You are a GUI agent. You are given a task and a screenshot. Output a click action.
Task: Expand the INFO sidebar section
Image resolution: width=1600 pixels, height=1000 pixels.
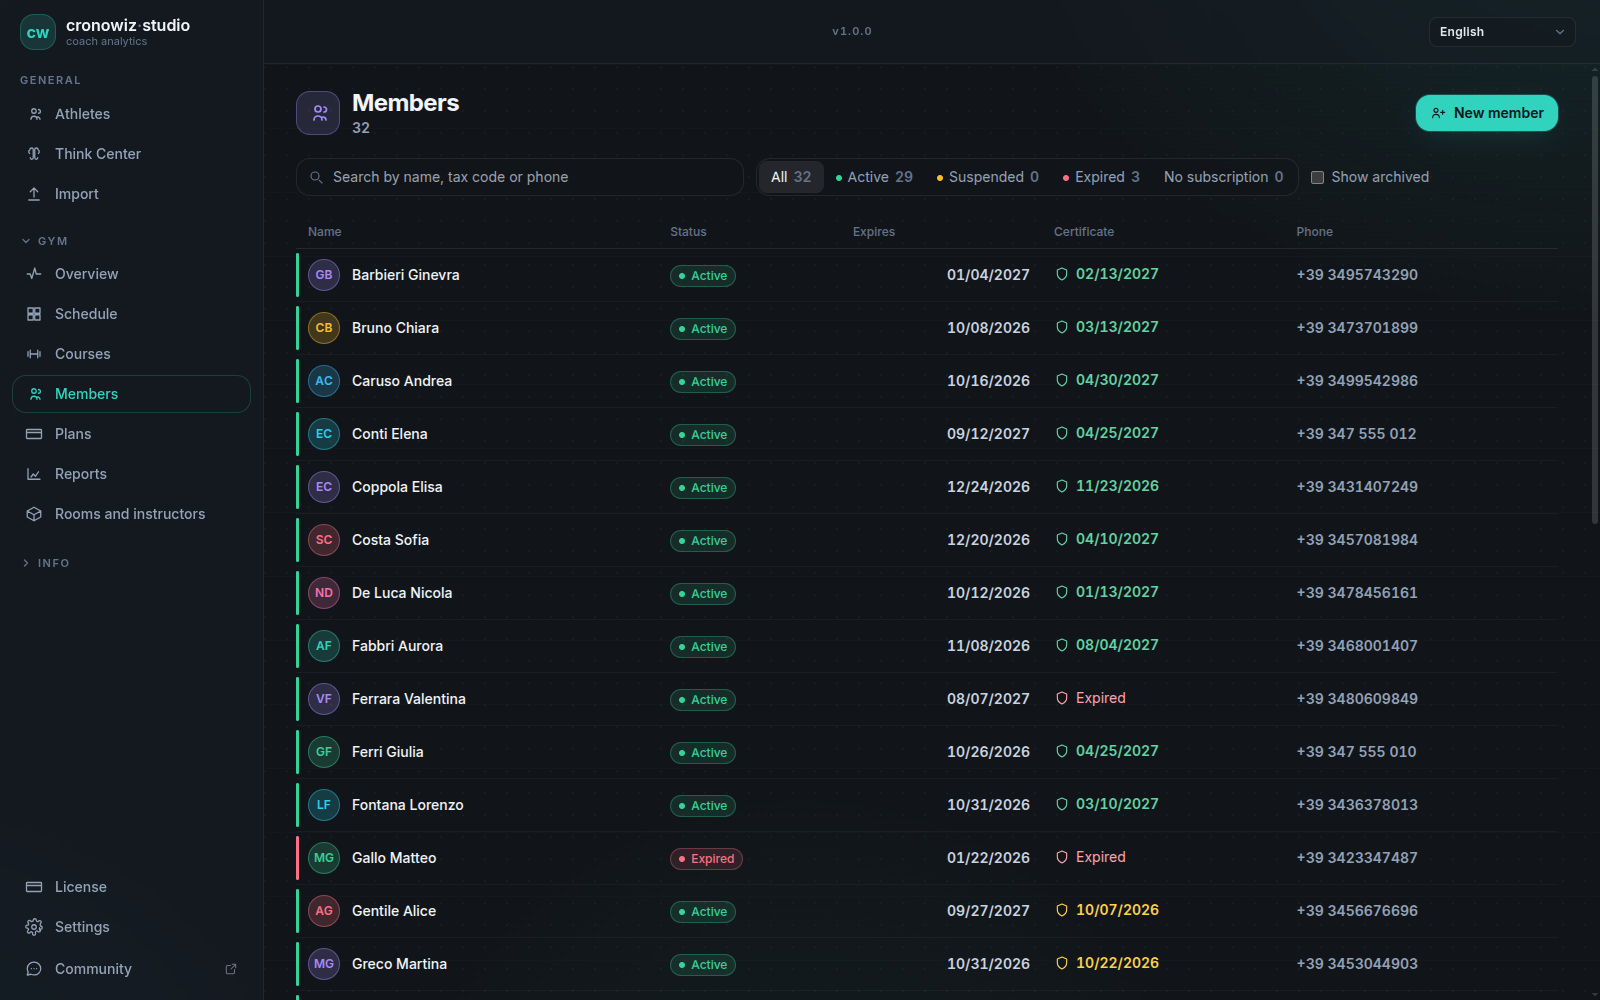45,563
